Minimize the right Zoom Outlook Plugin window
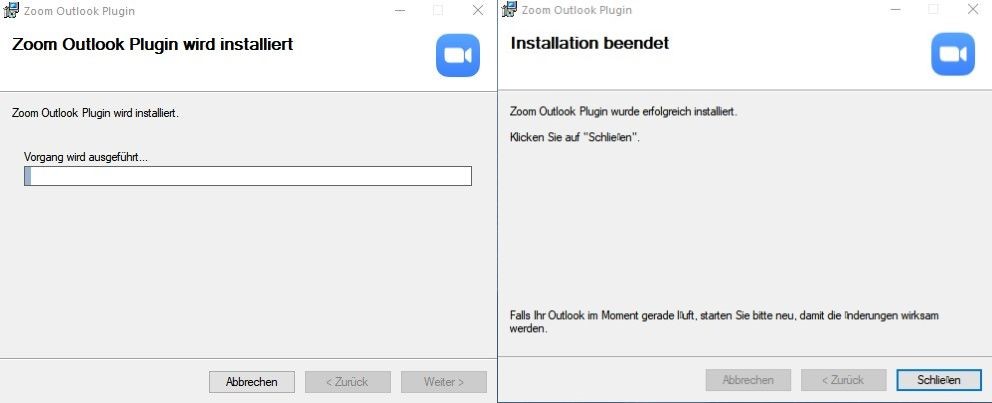 pos(895,9)
